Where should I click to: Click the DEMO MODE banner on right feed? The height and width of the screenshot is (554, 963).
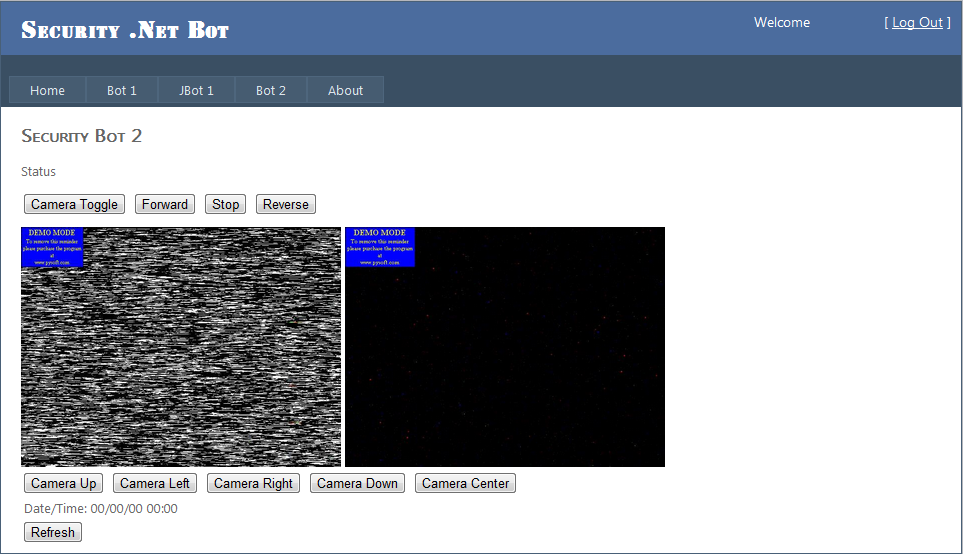(x=380, y=247)
